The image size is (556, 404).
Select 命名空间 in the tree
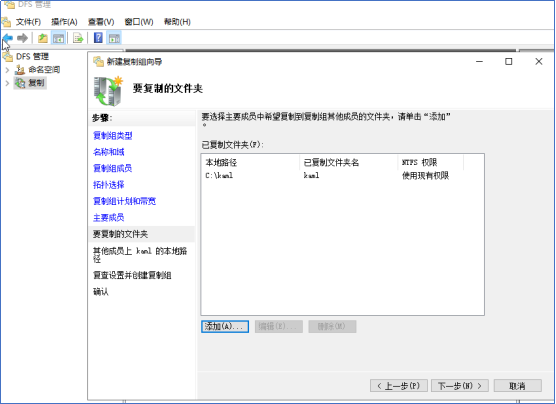[x=44, y=70]
